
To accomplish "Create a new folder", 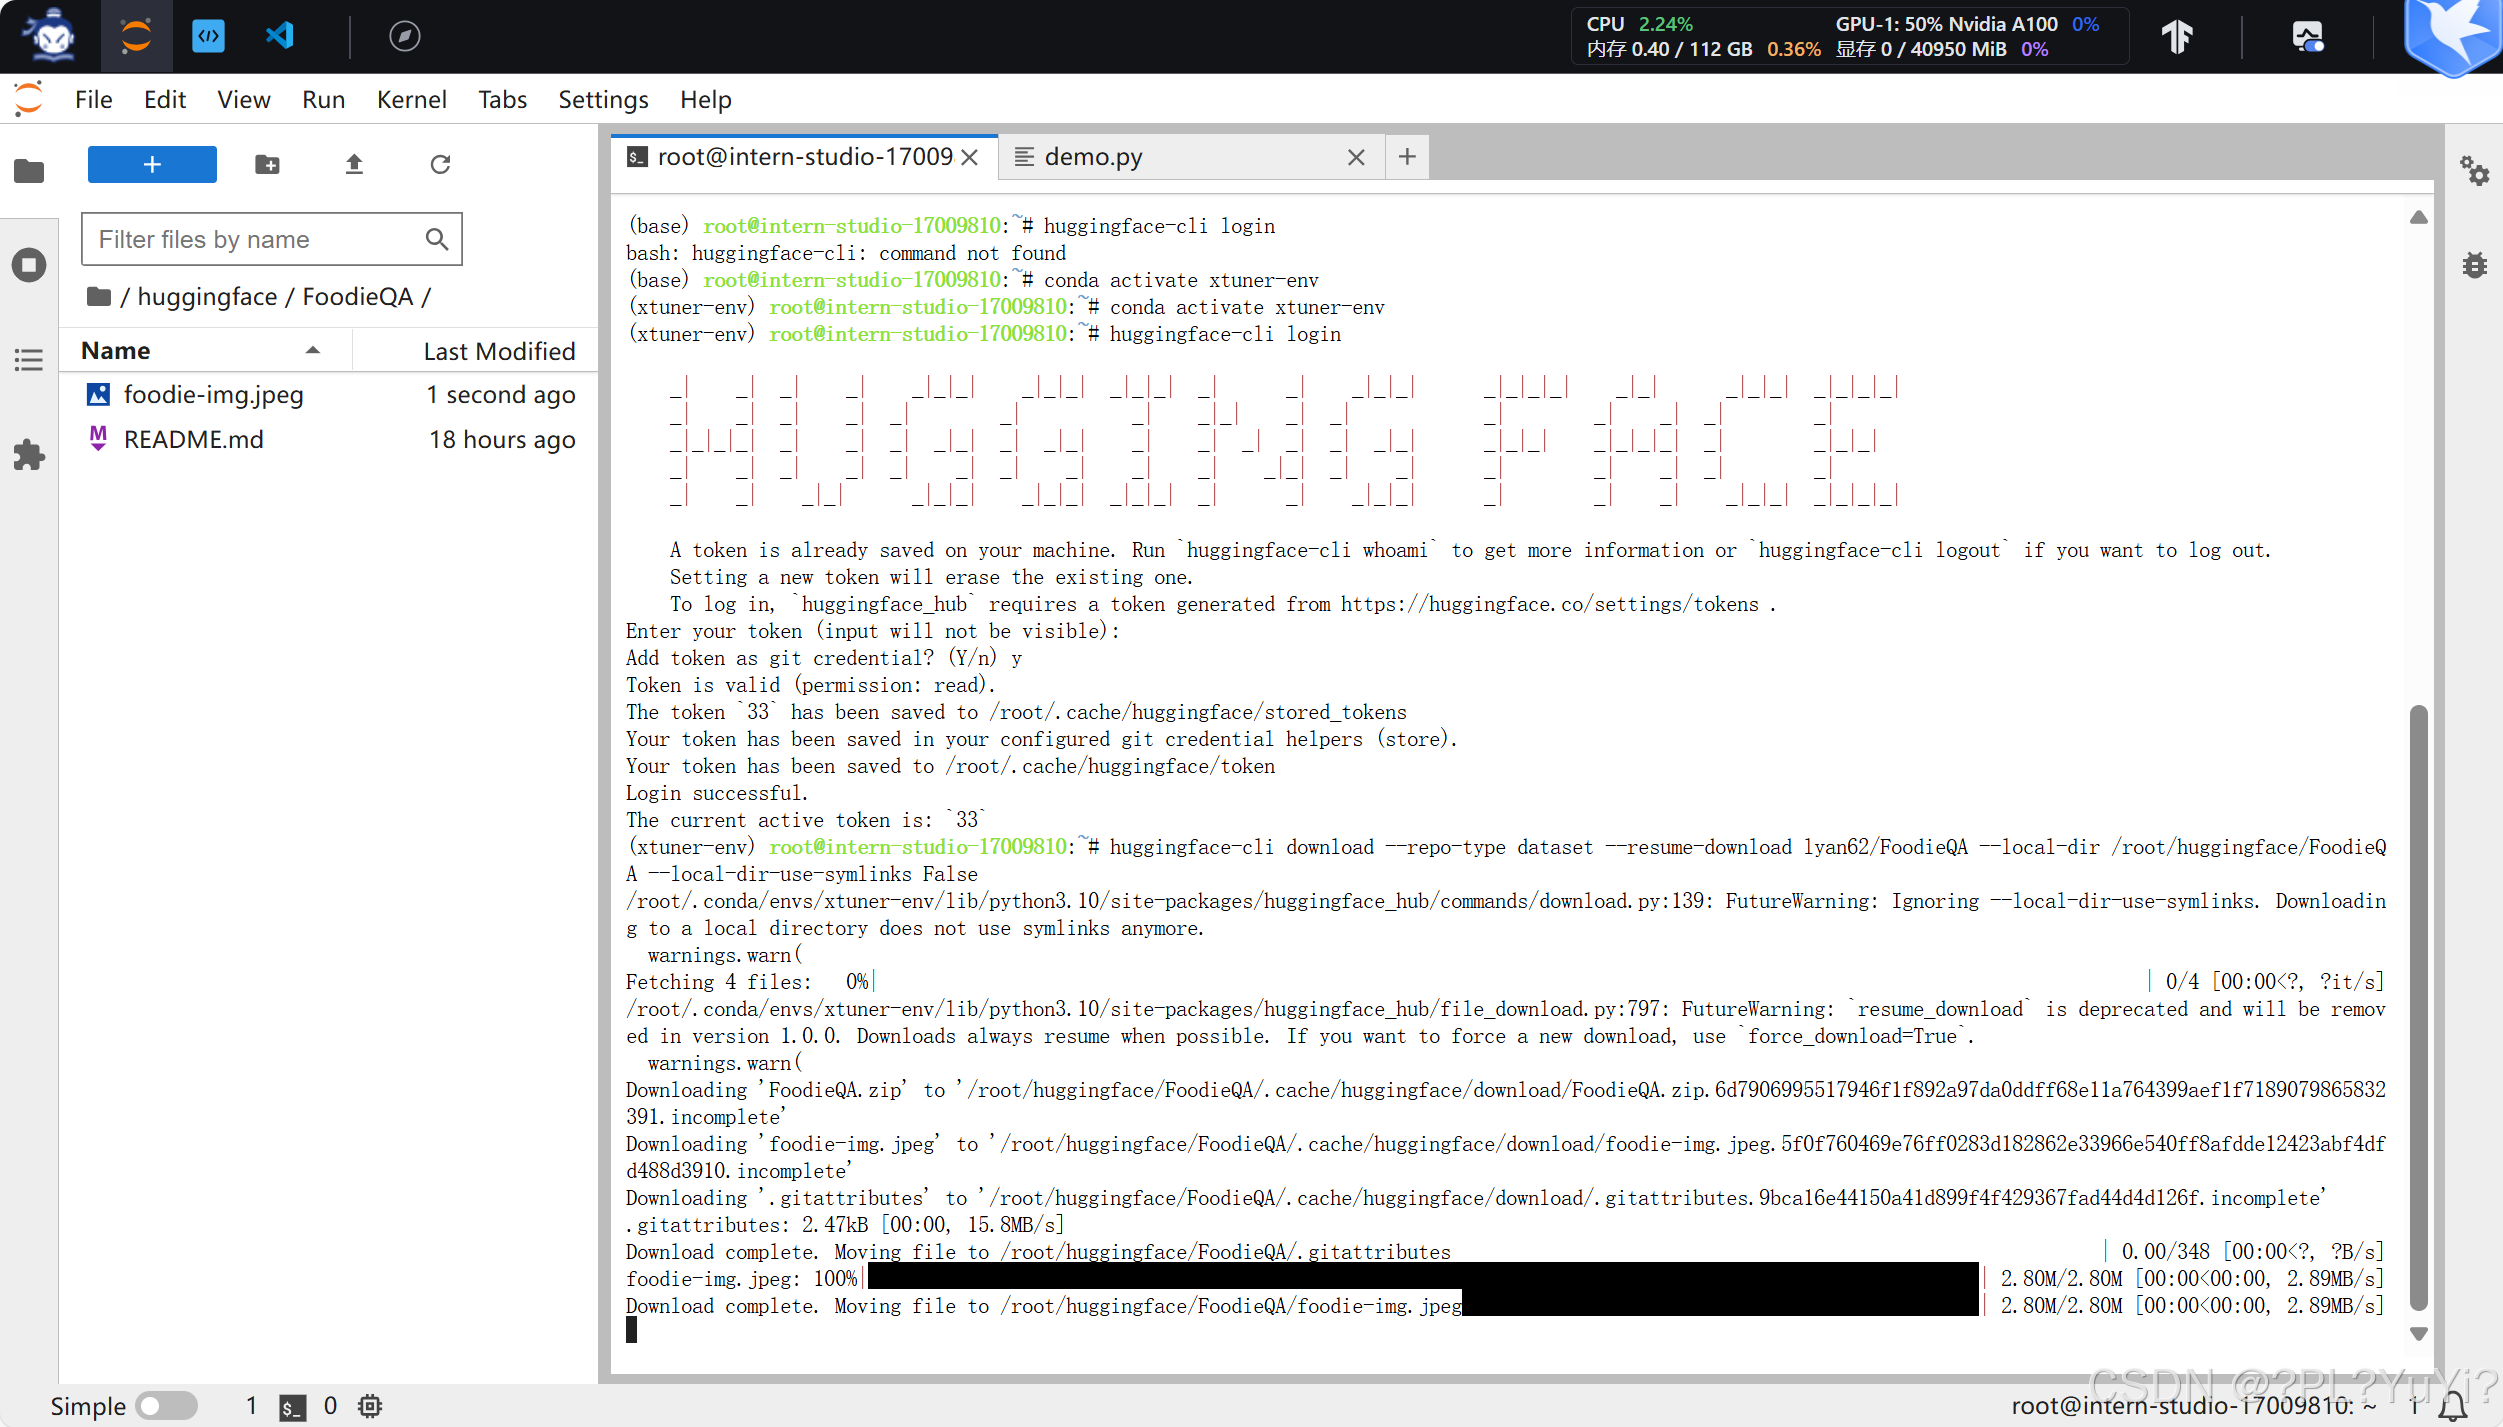I will pos(267,164).
